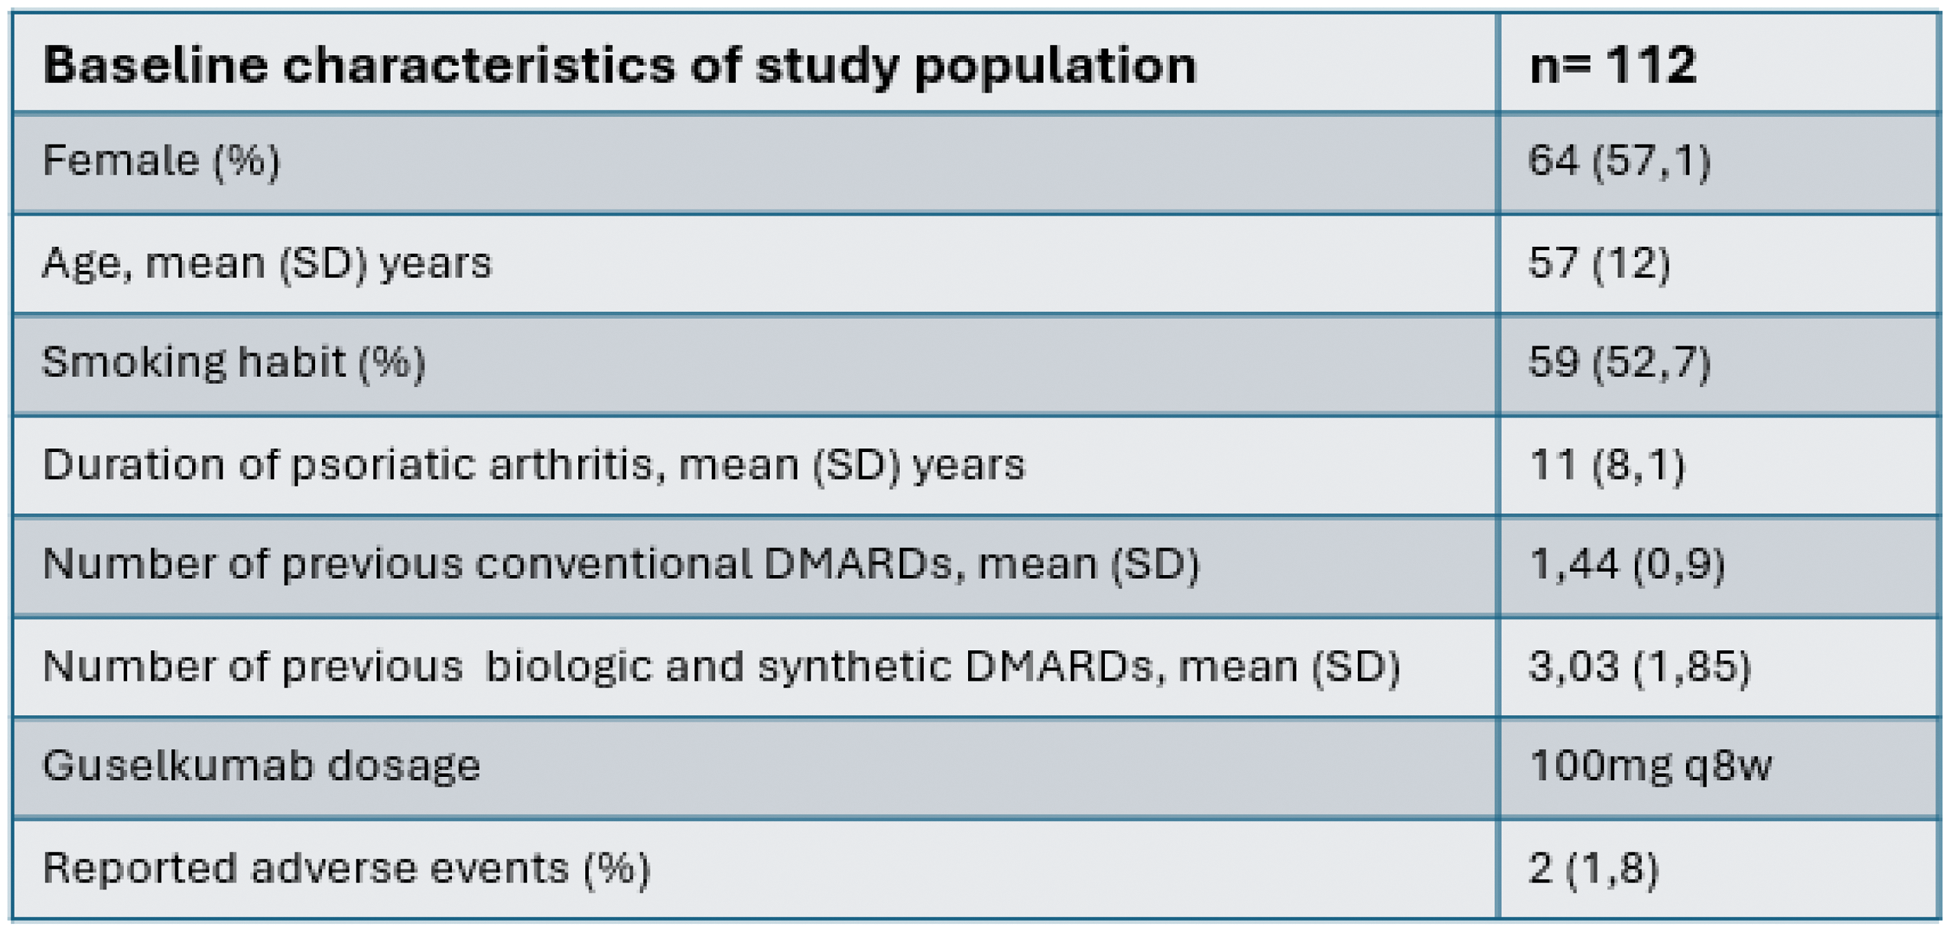Select the dosage value '100mg q8w'

coord(1650,766)
